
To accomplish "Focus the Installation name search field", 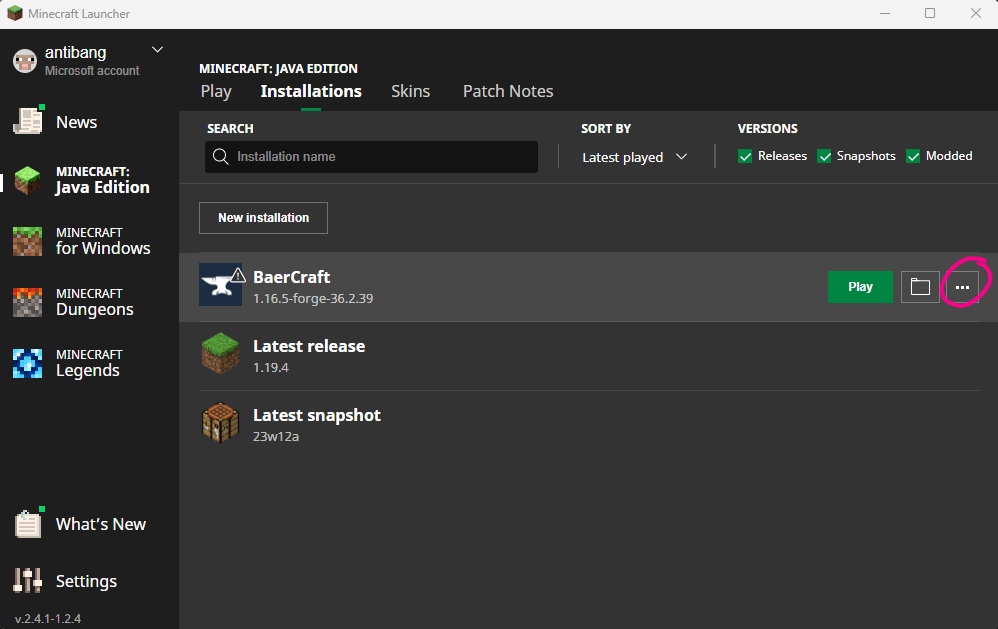I will pos(371,157).
